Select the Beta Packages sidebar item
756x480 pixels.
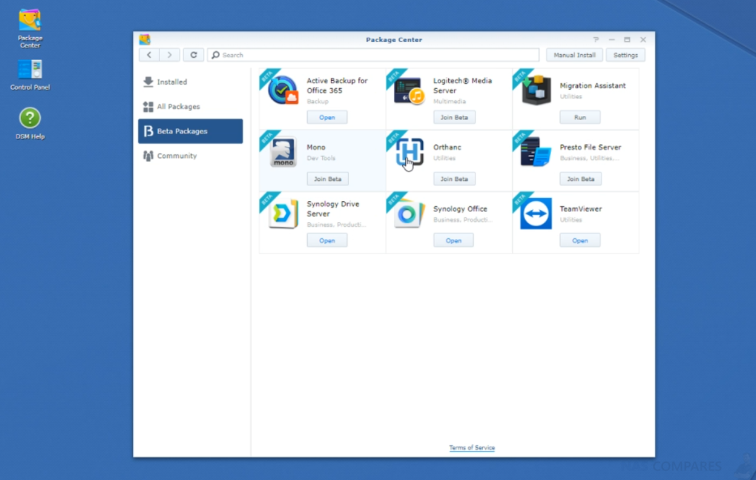coord(190,131)
